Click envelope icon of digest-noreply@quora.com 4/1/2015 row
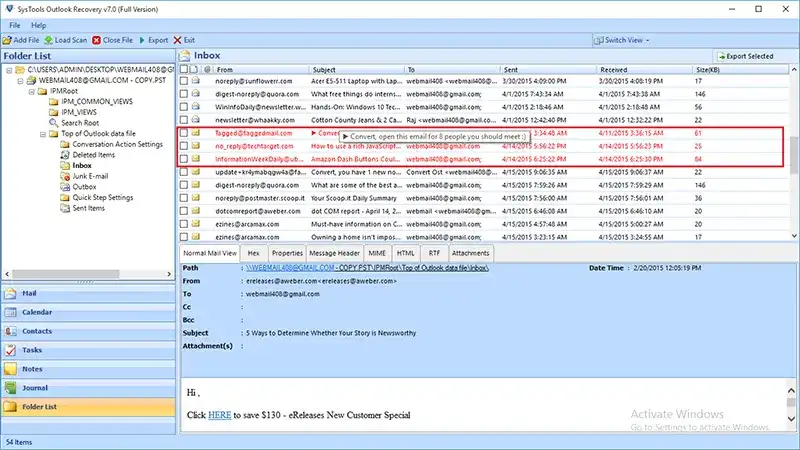 pos(195,94)
